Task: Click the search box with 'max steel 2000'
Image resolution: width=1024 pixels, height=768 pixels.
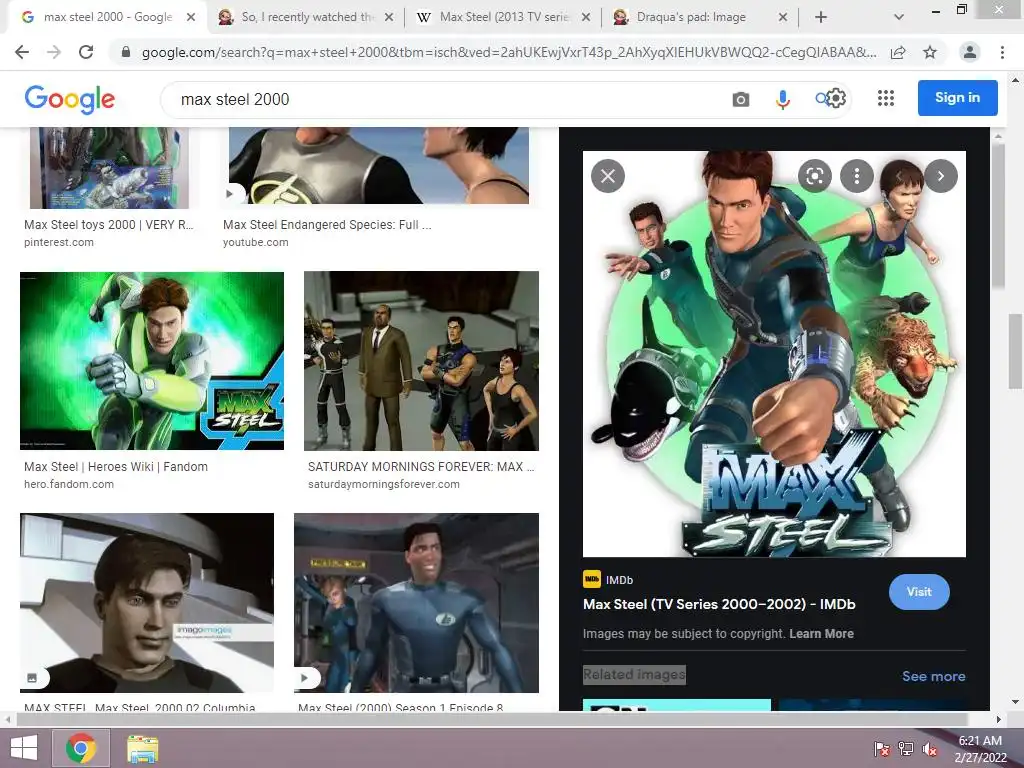Action: (x=451, y=99)
